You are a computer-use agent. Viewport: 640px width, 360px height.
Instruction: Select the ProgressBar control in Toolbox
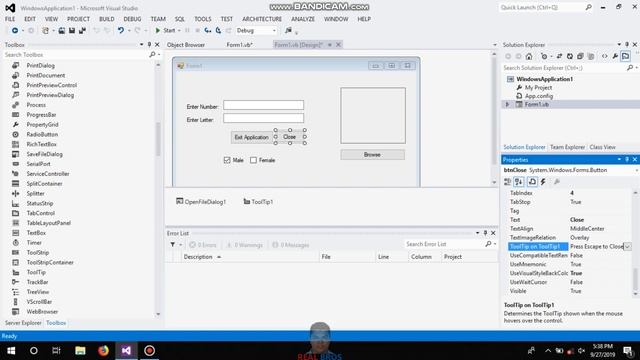[41, 115]
